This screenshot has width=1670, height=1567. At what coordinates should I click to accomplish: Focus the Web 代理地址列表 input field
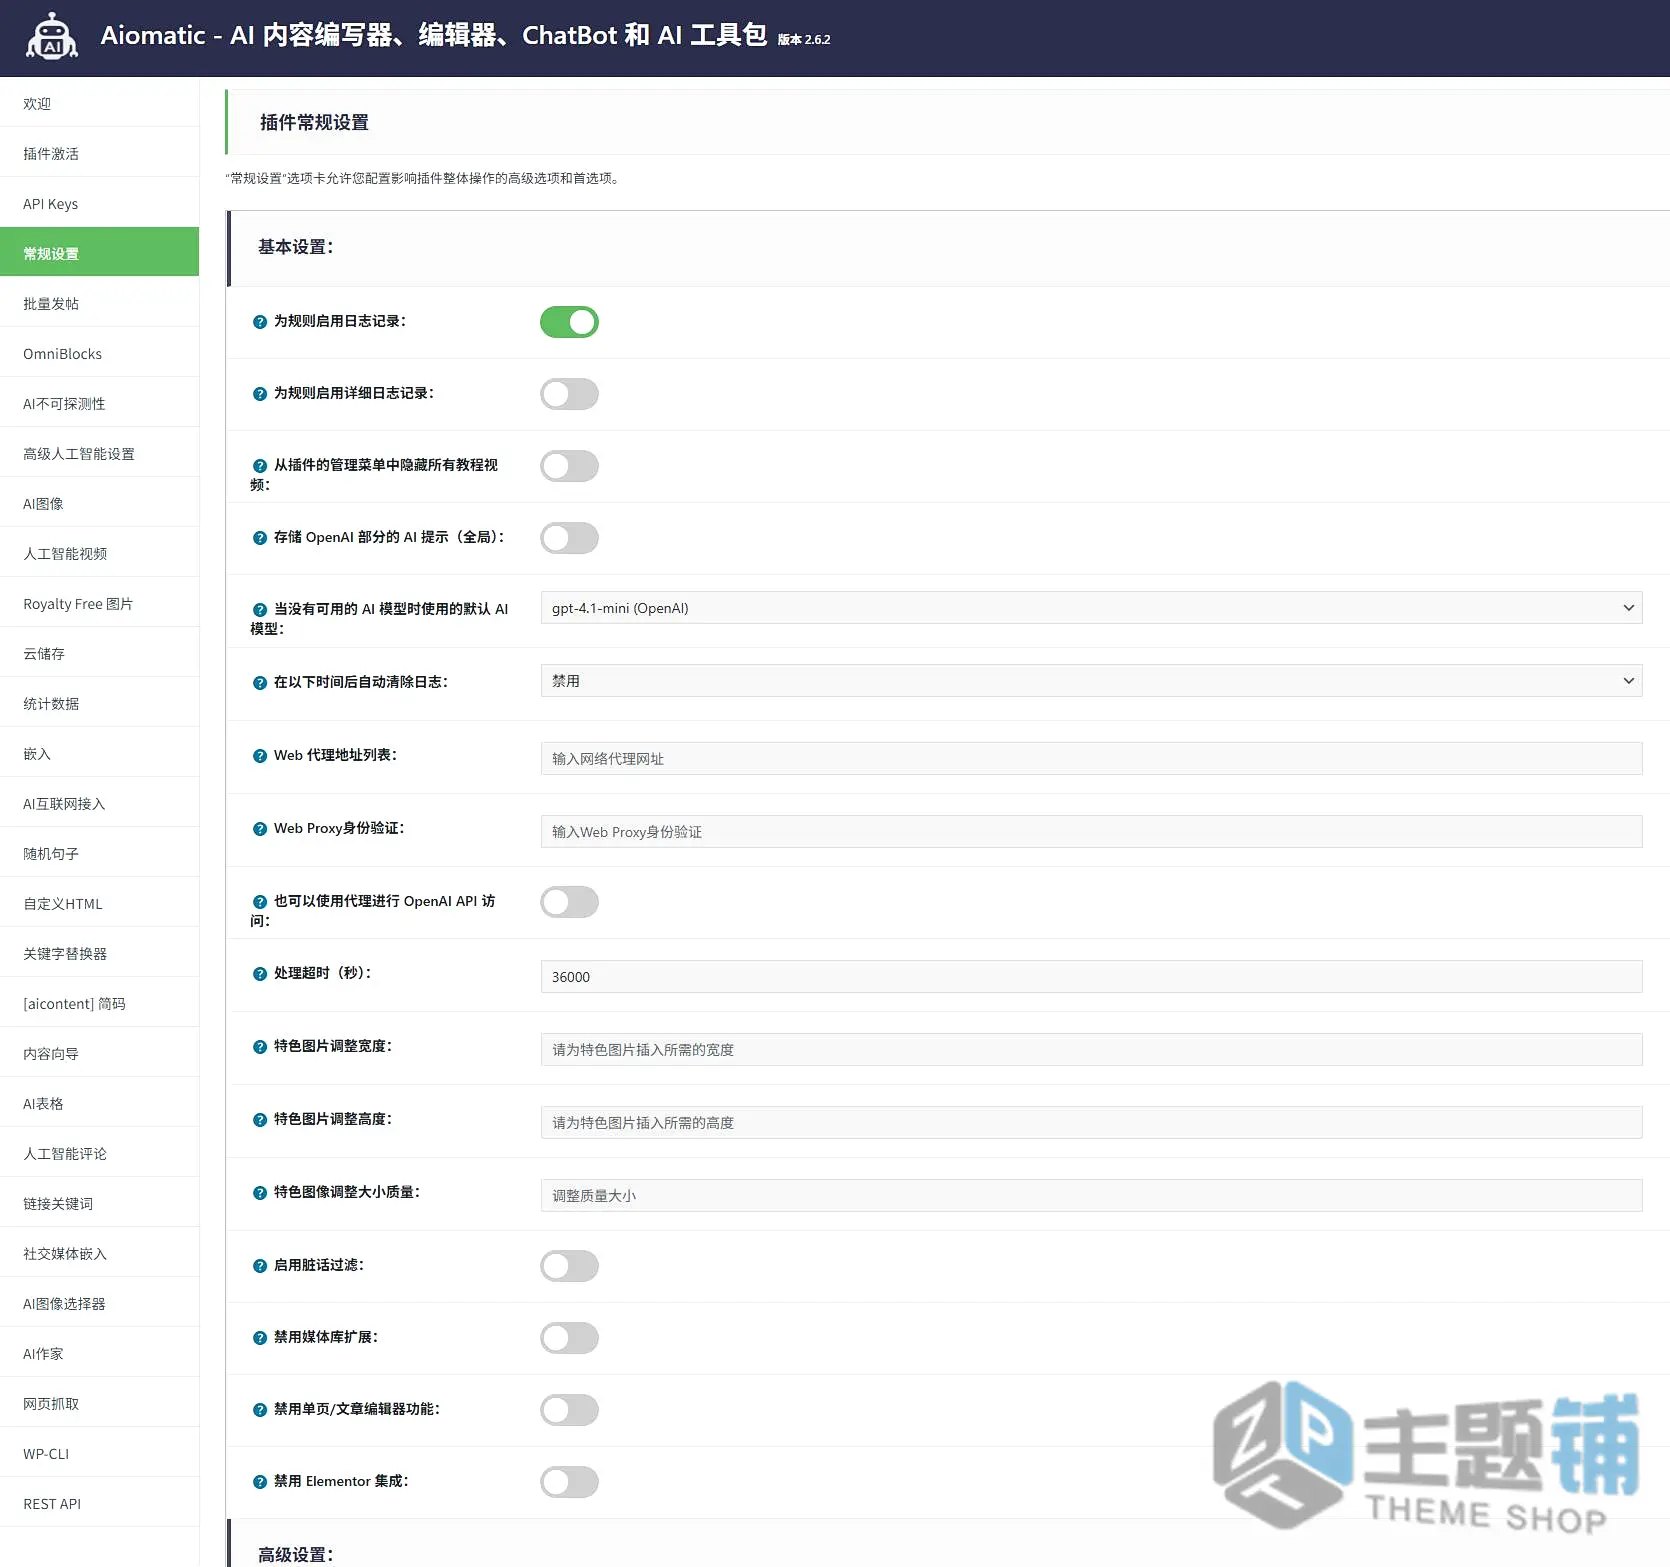(x=1091, y=758)
